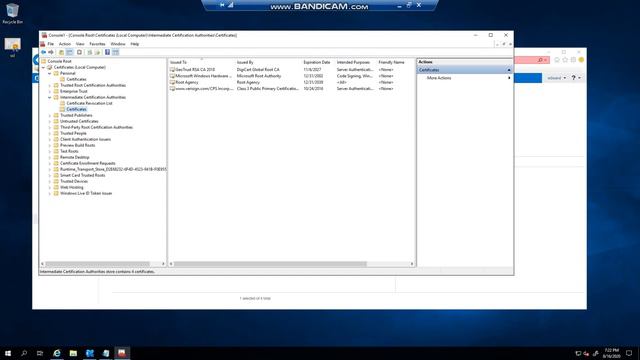Click the help question mark in background window

point(573,78)
